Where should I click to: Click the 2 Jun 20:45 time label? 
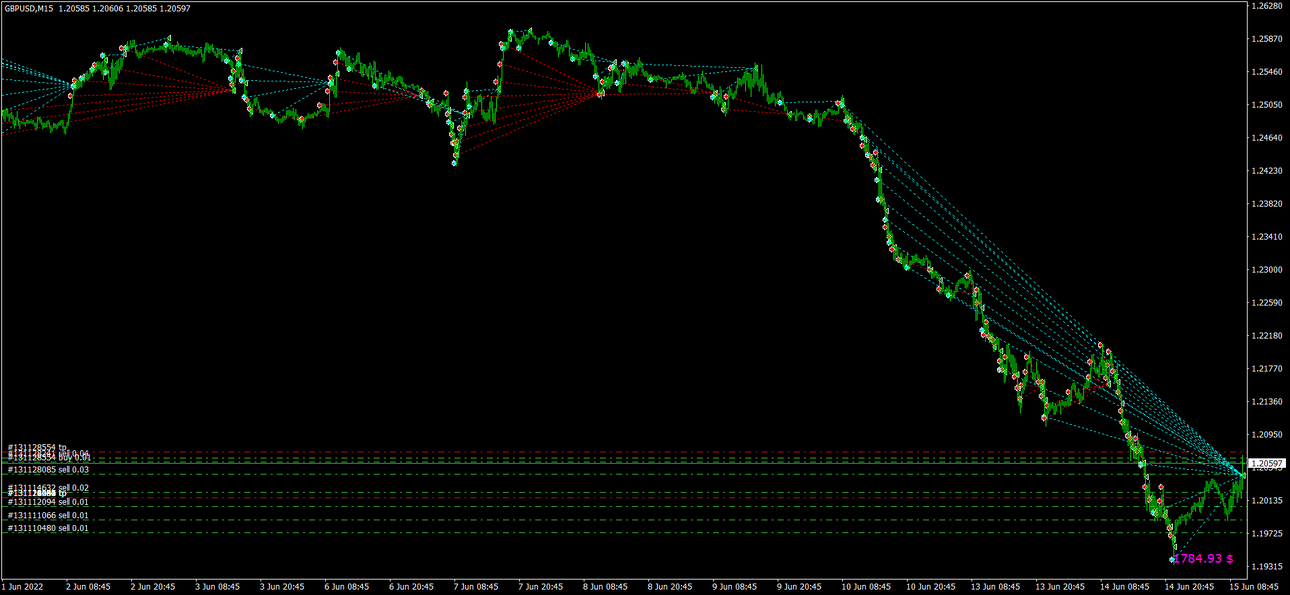pos(152,588)
